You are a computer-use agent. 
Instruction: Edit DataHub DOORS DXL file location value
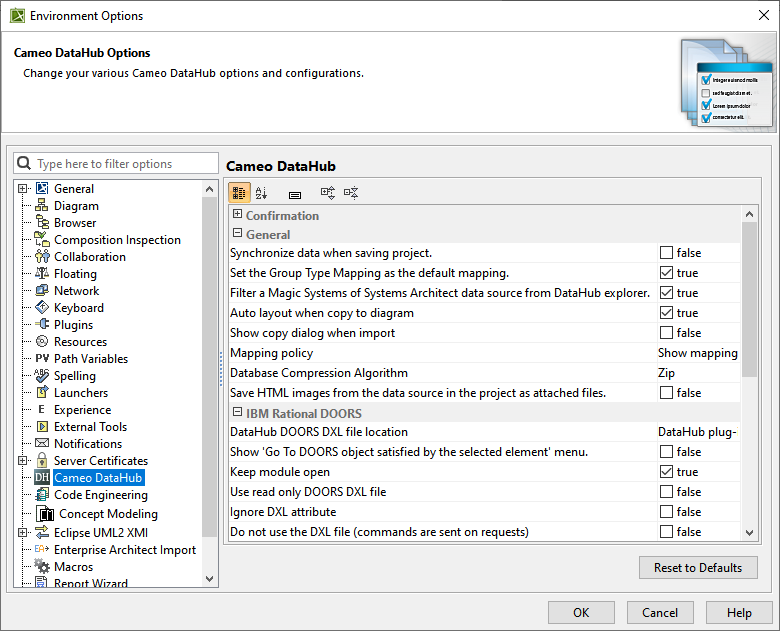[698, 432]
